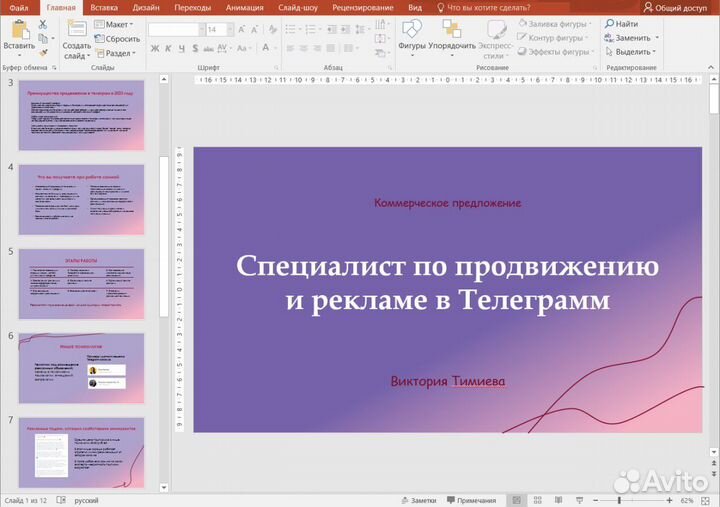Open the Фигуры shapes gallery
Image resolution: width=720 pixels, height=507 pixels.
[x=412, y=38]
